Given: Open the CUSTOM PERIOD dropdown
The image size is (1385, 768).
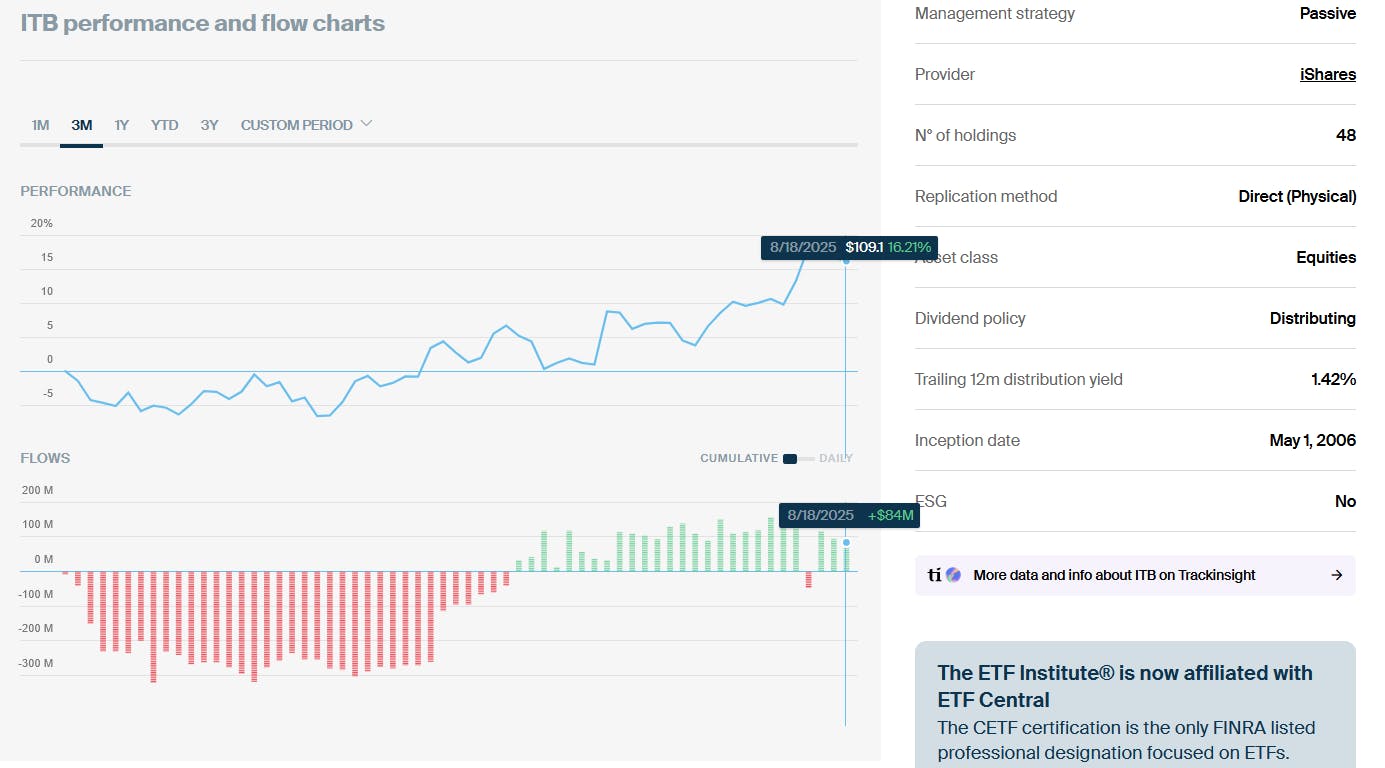Looking at the screenshot, I should tap(297, 125).
